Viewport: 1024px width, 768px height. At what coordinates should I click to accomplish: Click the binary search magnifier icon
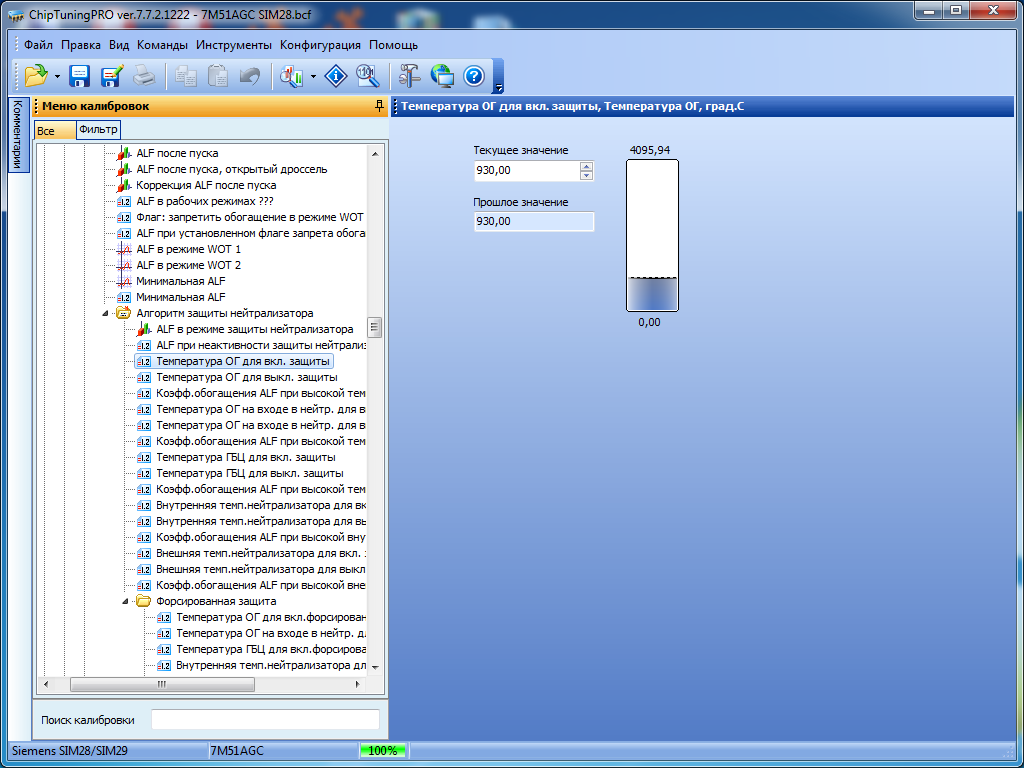pyautogui.click(x=367, y=75)
